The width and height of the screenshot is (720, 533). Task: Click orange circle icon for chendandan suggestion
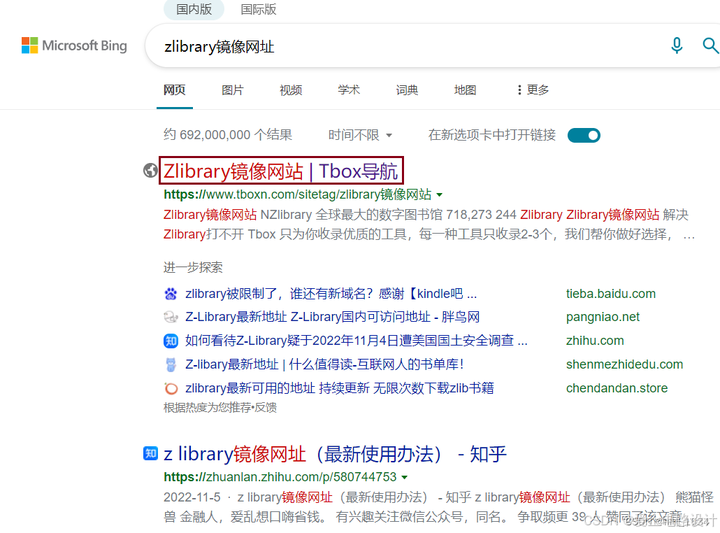[x=171, y=388]
